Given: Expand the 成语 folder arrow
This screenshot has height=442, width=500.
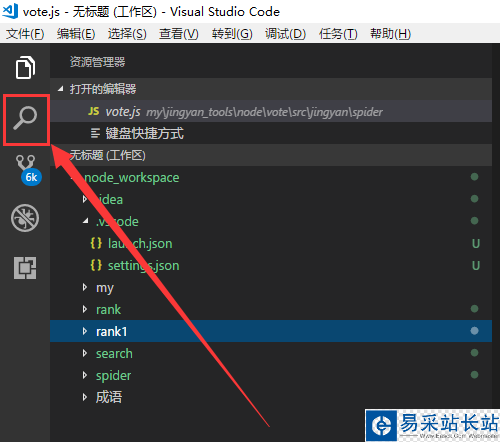Looking at the screenshot, I should (85, 397).
